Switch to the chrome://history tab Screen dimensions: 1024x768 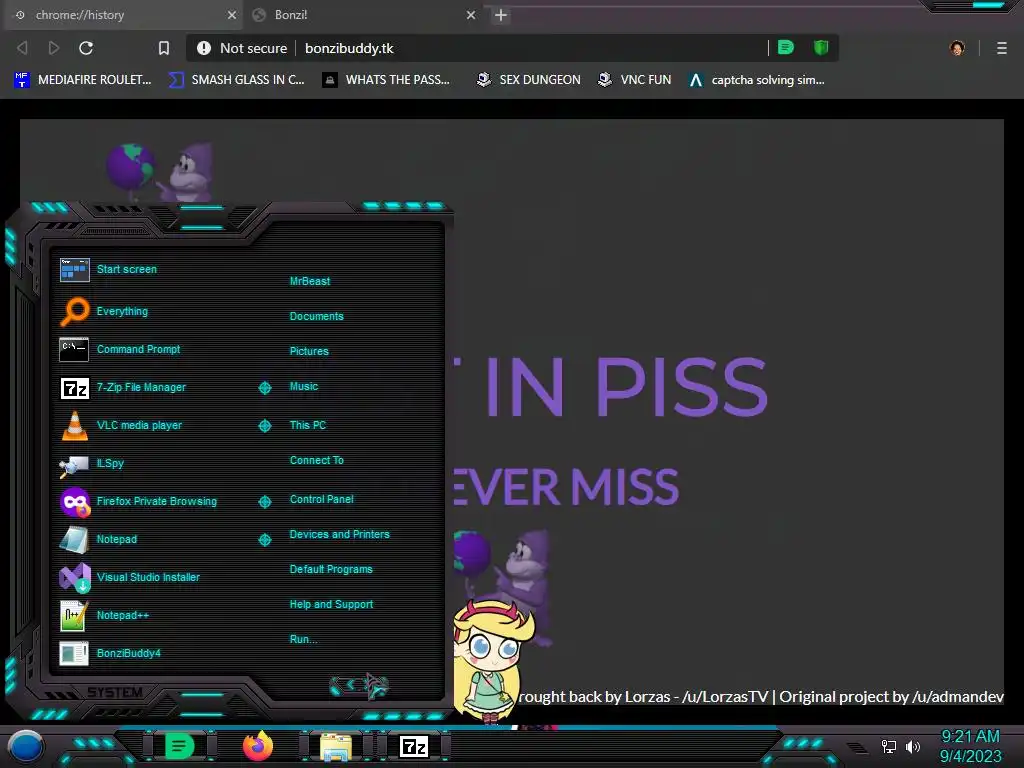[124, 14]
